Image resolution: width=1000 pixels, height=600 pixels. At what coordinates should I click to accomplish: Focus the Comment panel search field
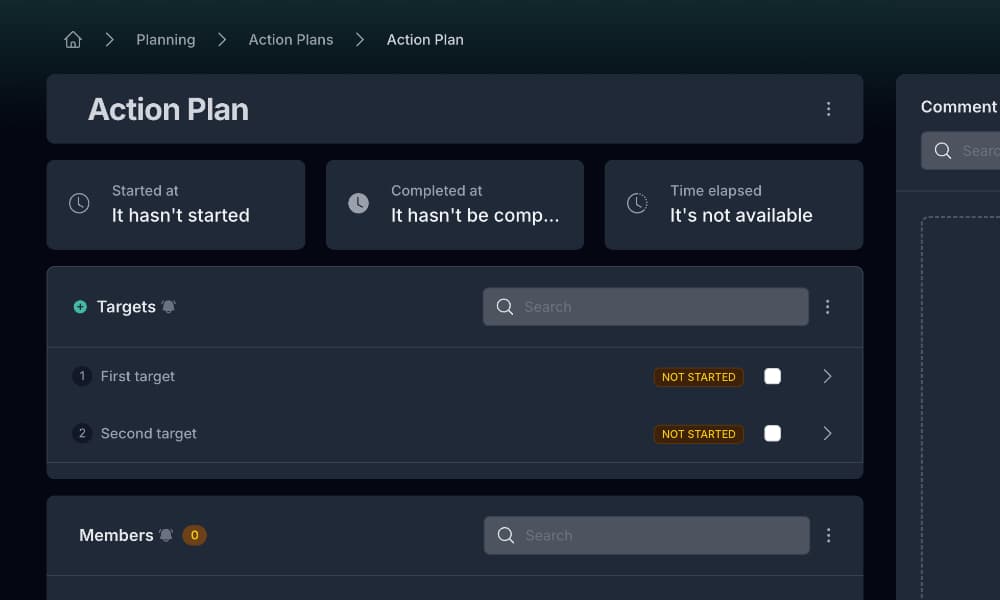[960, 150]
